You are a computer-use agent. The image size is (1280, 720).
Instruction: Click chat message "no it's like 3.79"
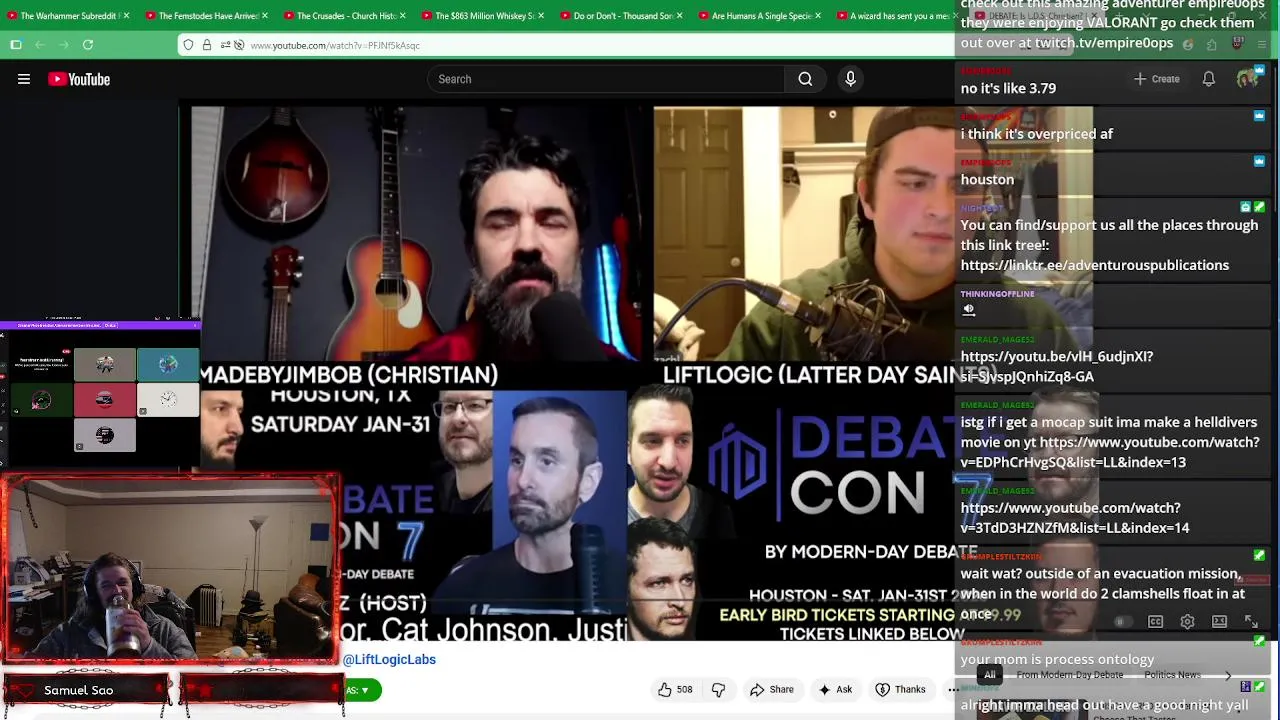tap(1008, 88)
